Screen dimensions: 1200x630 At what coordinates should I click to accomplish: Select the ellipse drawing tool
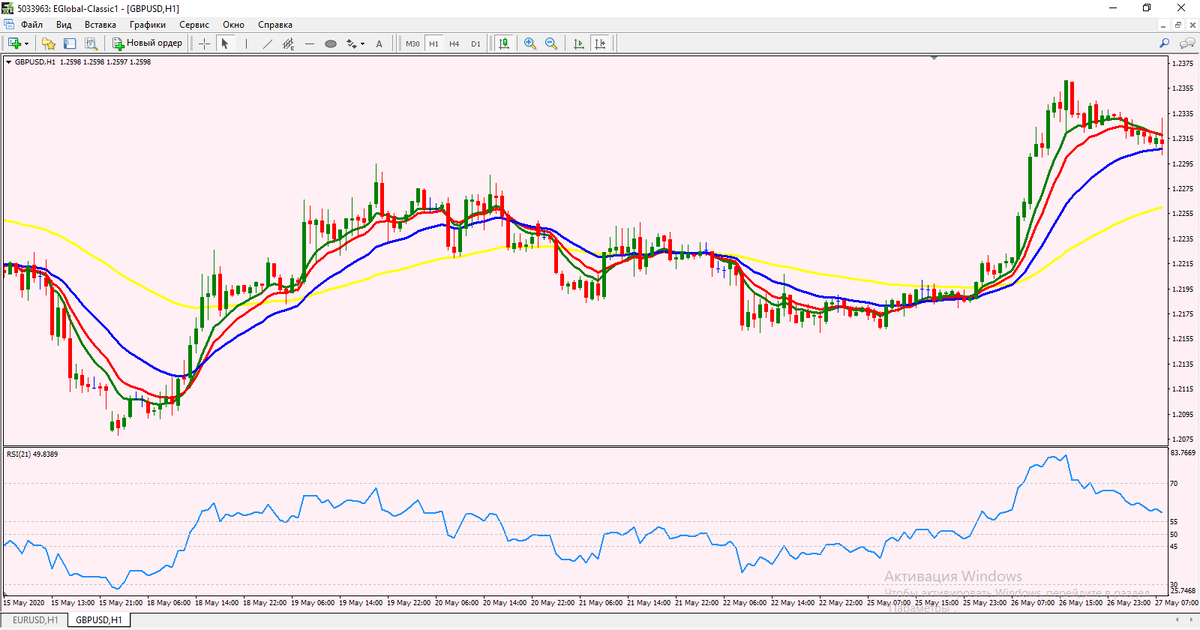click(x=330, y=43)
